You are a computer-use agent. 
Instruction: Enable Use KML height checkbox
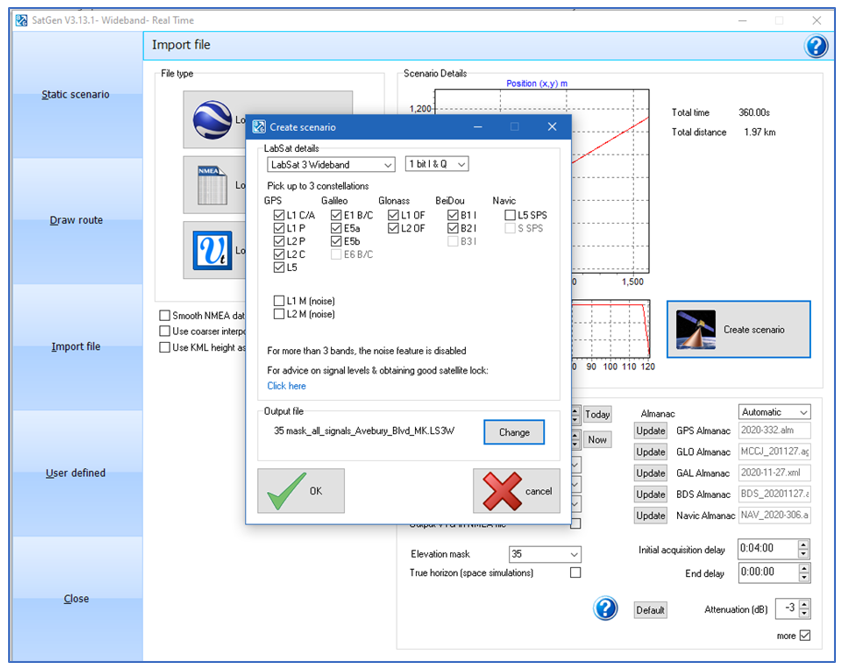click(x=165, y=347)
